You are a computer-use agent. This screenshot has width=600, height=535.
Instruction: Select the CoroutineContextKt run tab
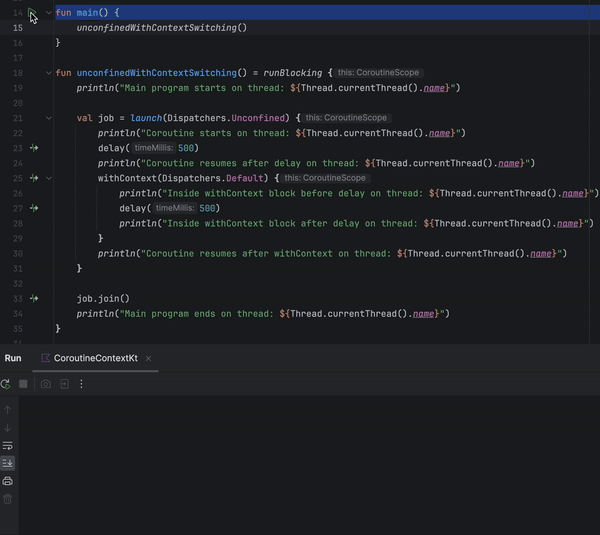click(94, 358)
